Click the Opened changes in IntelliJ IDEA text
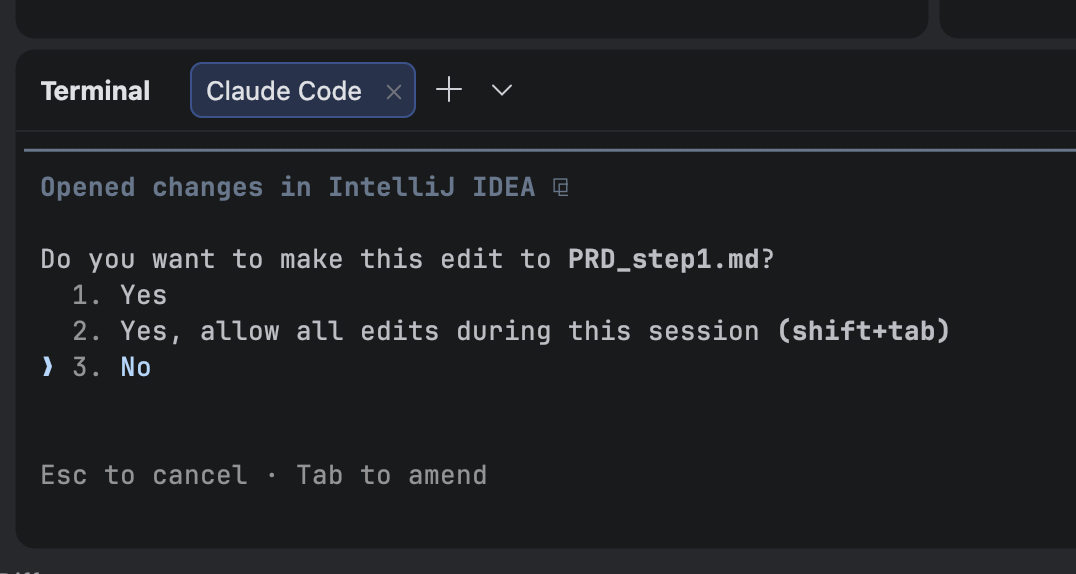This screenshot has width=1076, height=574. (287, 187)
